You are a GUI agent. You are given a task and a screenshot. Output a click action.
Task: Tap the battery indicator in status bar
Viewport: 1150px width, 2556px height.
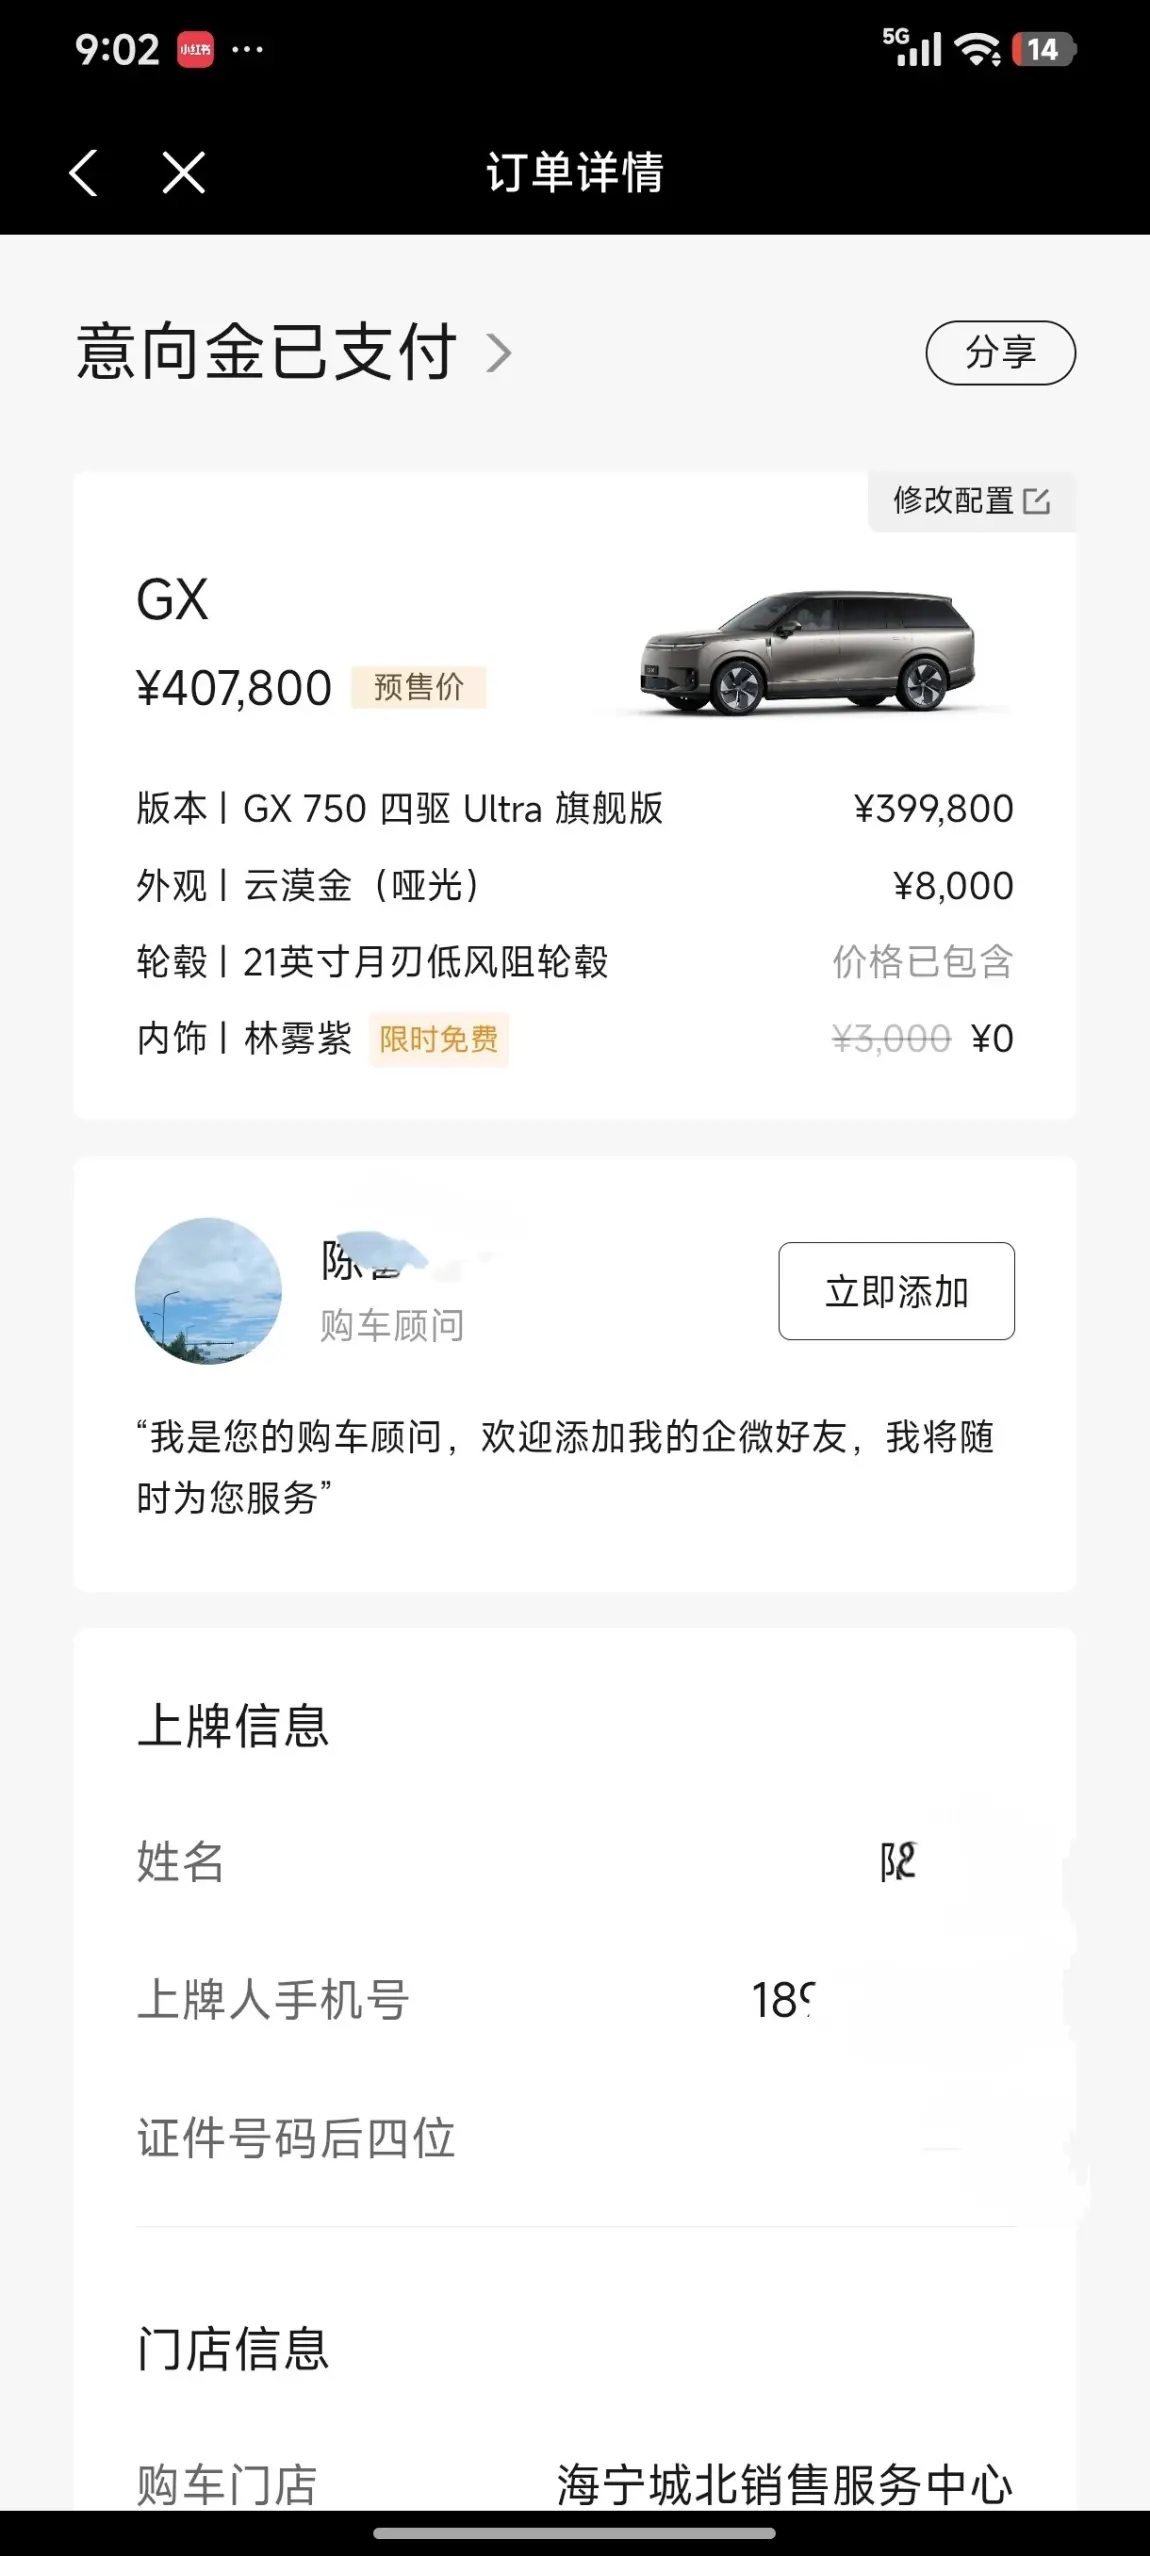(x=1043, y=49)
